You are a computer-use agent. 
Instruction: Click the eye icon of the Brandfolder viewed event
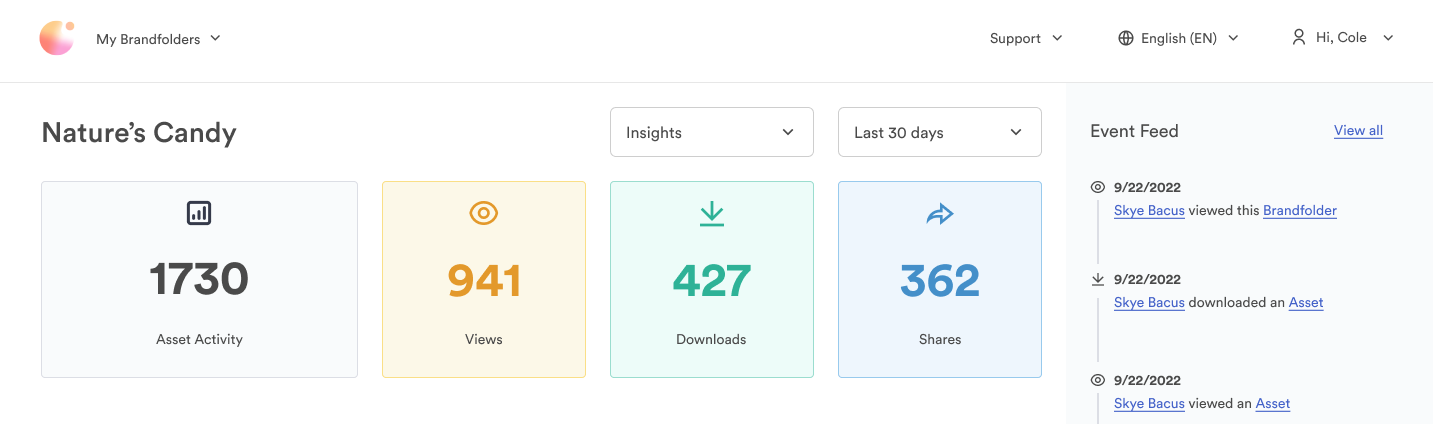coord(1098,187)
